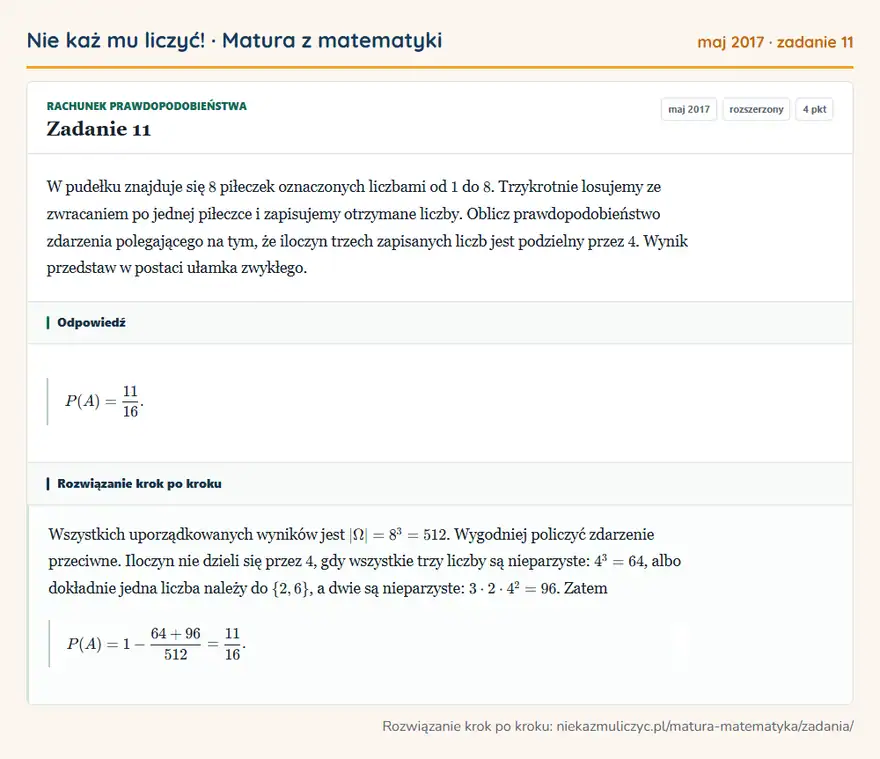Click the 'maj 2017' tag badge
The image size is (880, 759).
[x=689, y=109]
